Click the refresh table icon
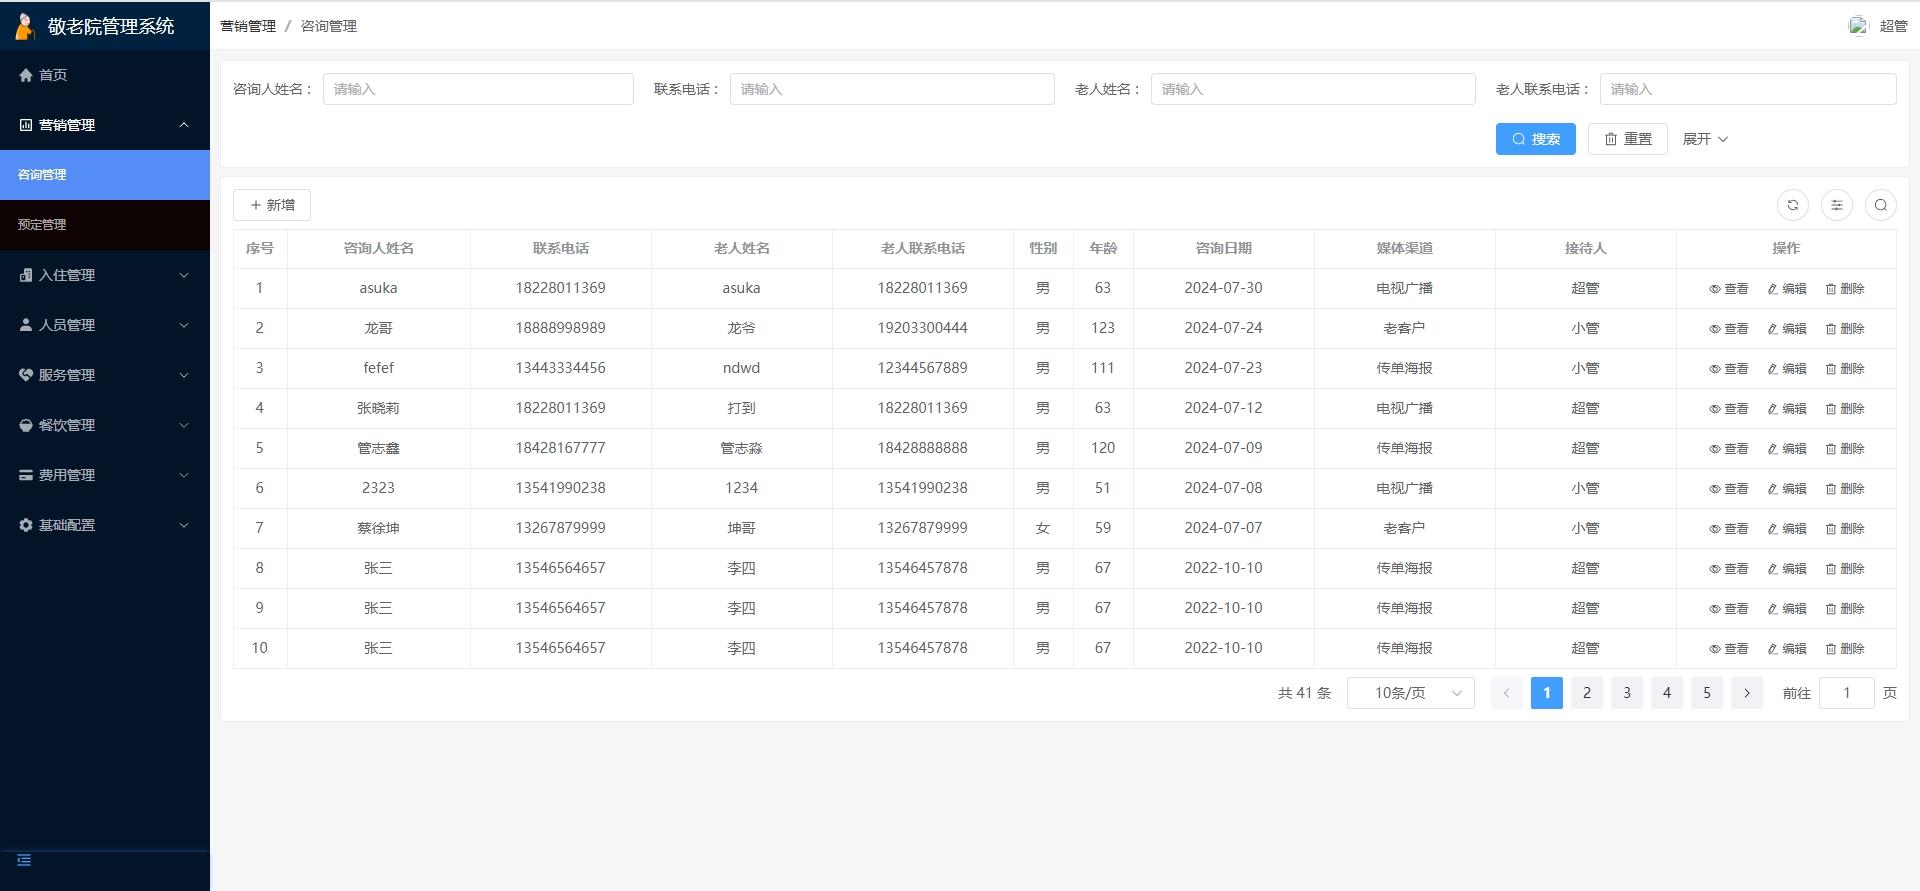 [x=1792, y=205]
